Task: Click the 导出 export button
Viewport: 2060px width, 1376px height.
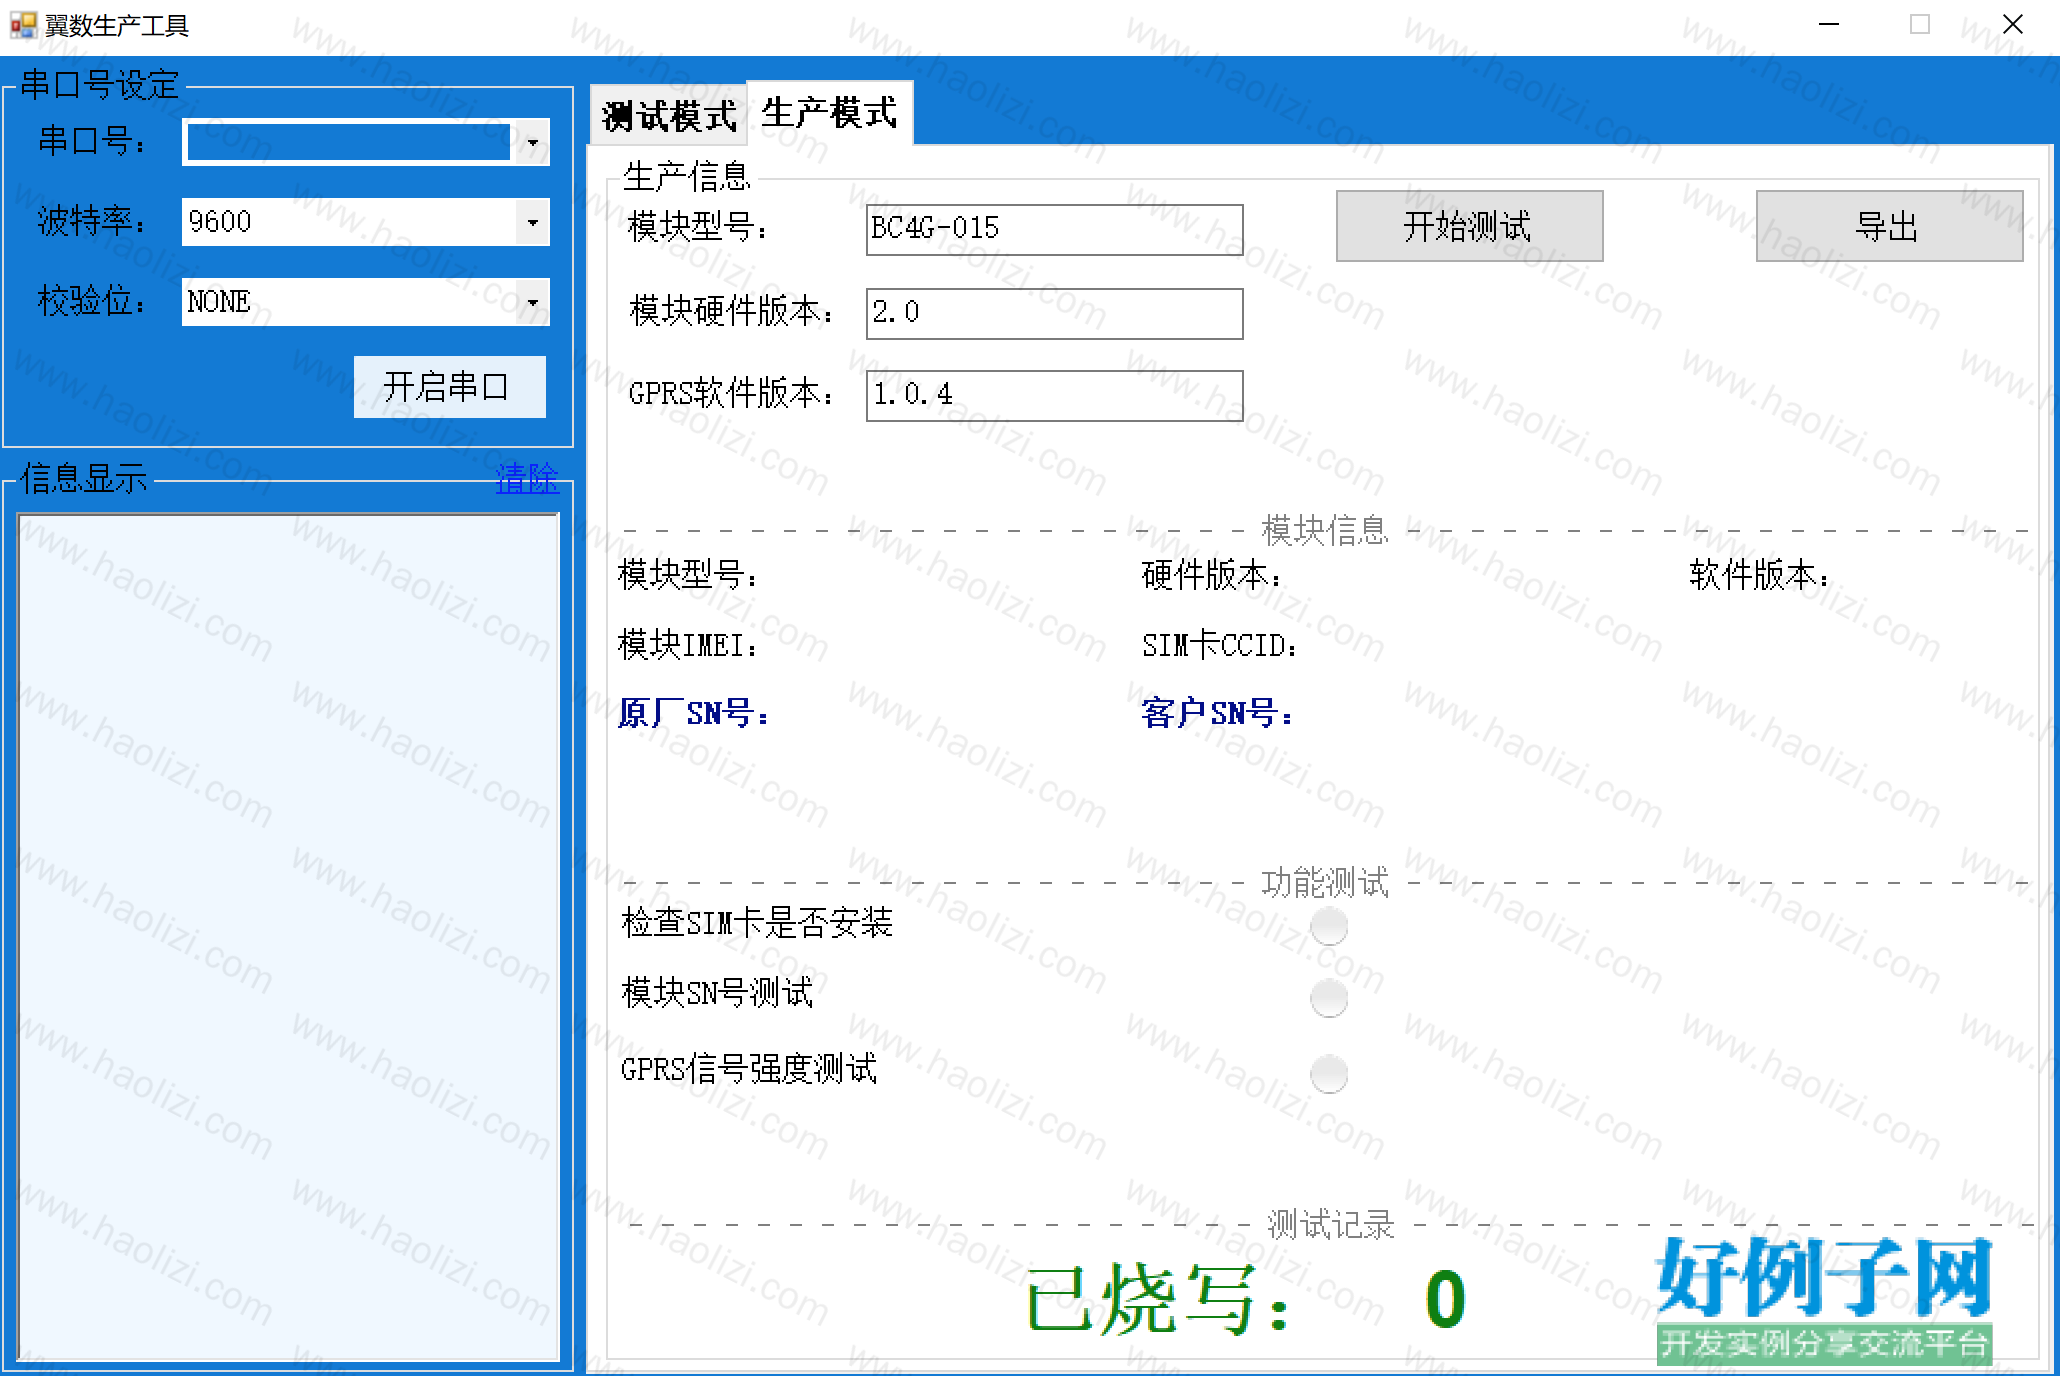Action: click(1889, 226)
